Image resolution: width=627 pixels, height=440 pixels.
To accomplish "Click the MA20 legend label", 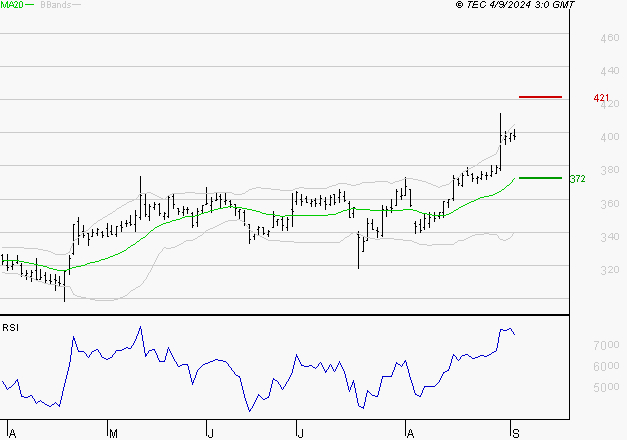I will 12,5.
